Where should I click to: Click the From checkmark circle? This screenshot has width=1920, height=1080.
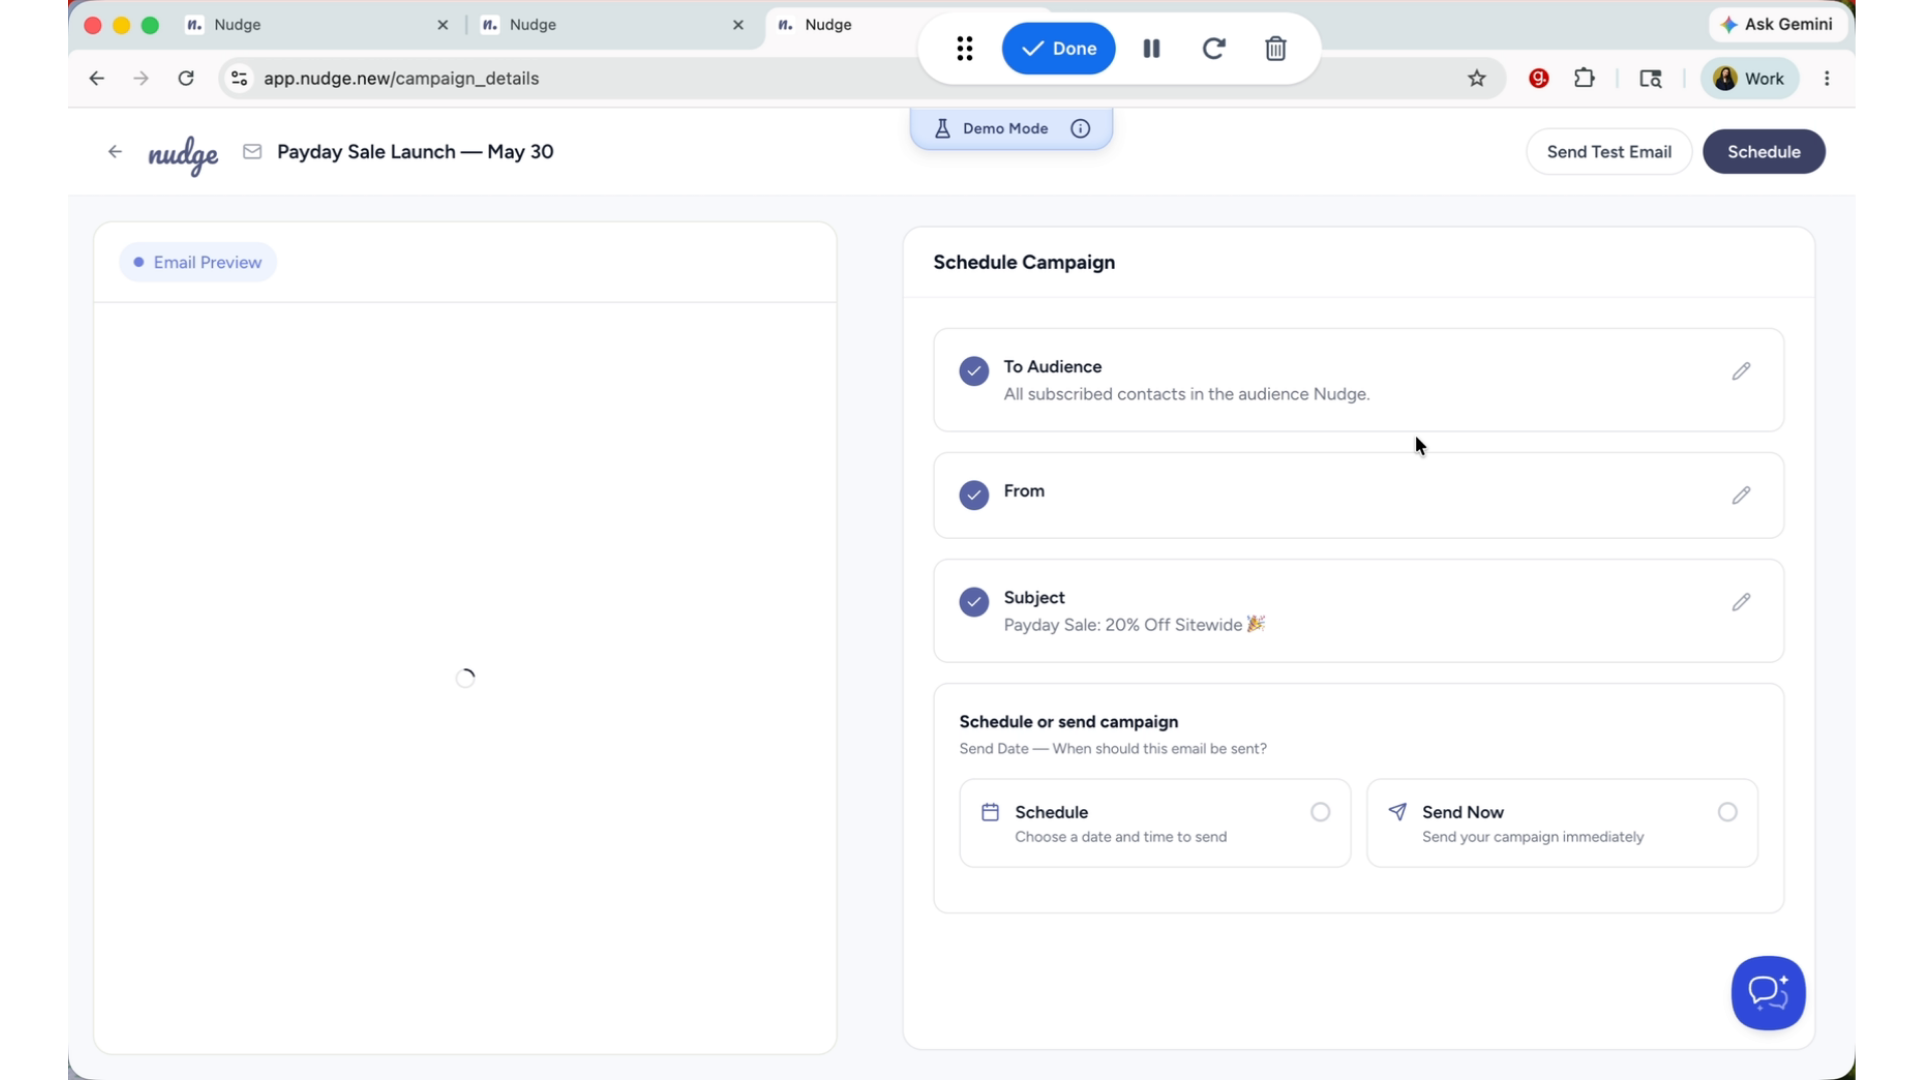(x=974, y=495)
